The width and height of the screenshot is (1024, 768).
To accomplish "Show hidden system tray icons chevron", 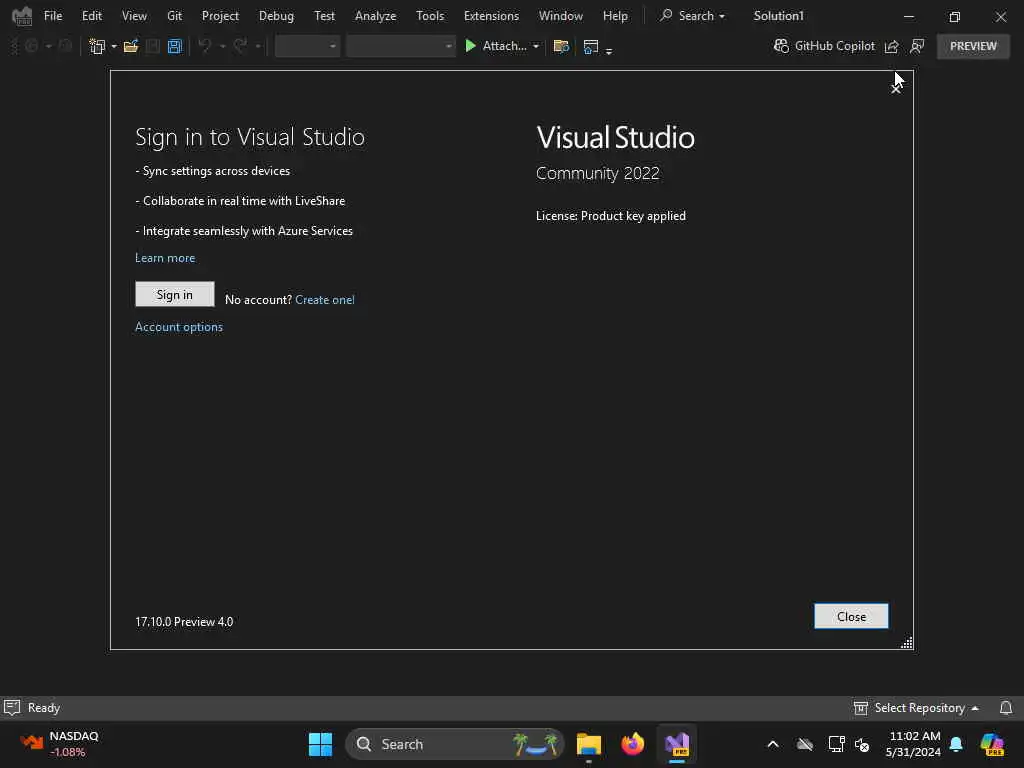I will point(773,744).
